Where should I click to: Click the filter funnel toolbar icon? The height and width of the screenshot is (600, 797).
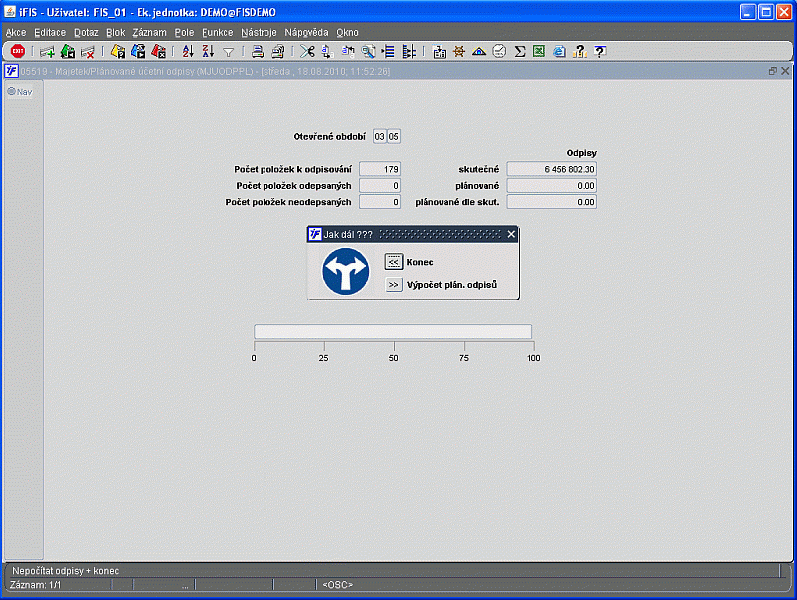coord(228,51)
